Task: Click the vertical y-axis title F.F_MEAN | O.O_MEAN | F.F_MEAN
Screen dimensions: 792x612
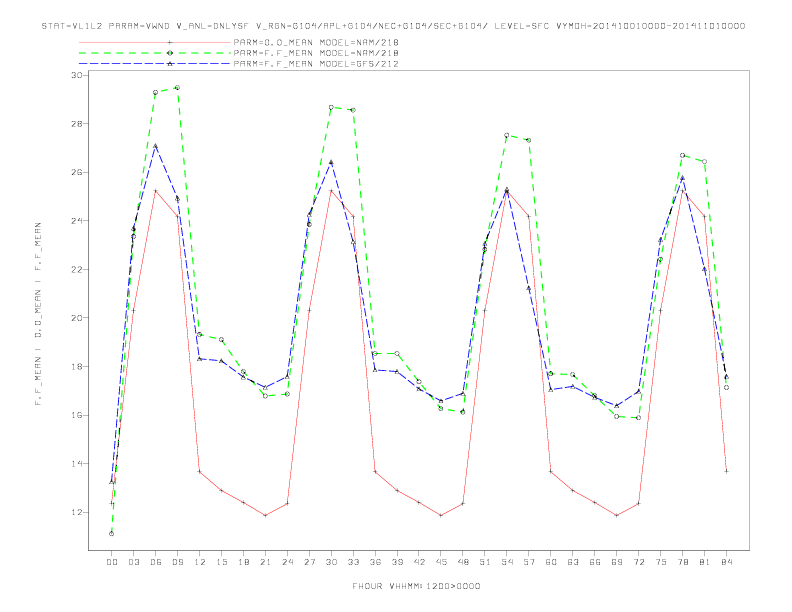Action: (x=38, y=314)
